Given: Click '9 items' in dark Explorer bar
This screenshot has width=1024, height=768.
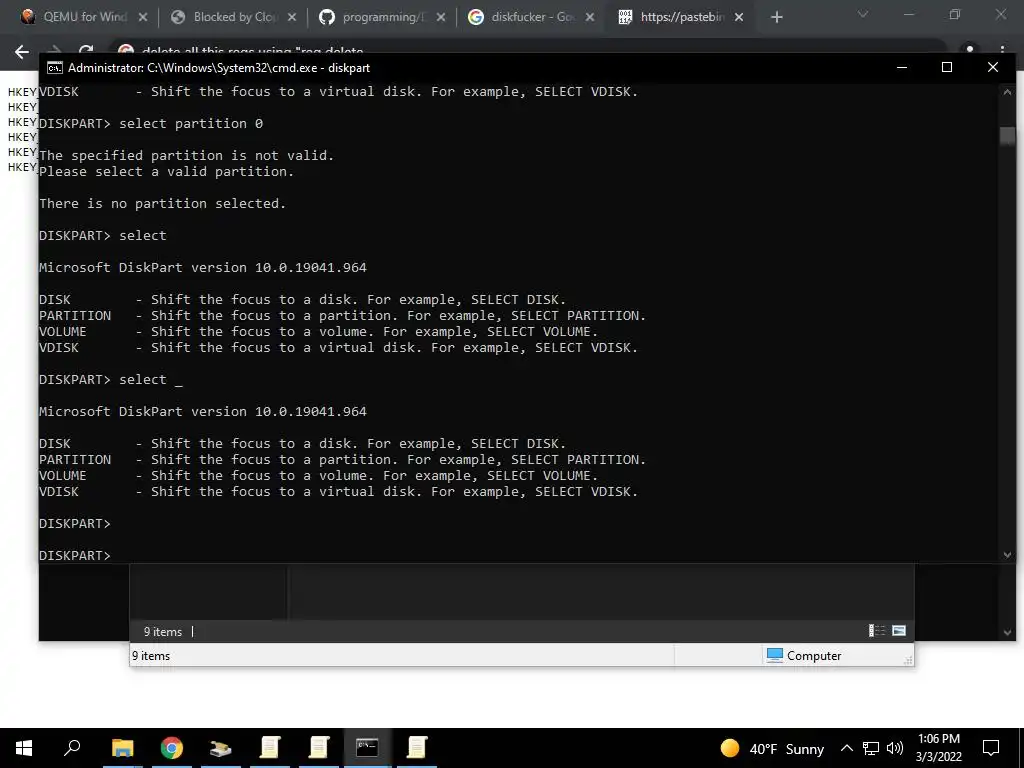Looking at the screenshot, I should (163, 632).
